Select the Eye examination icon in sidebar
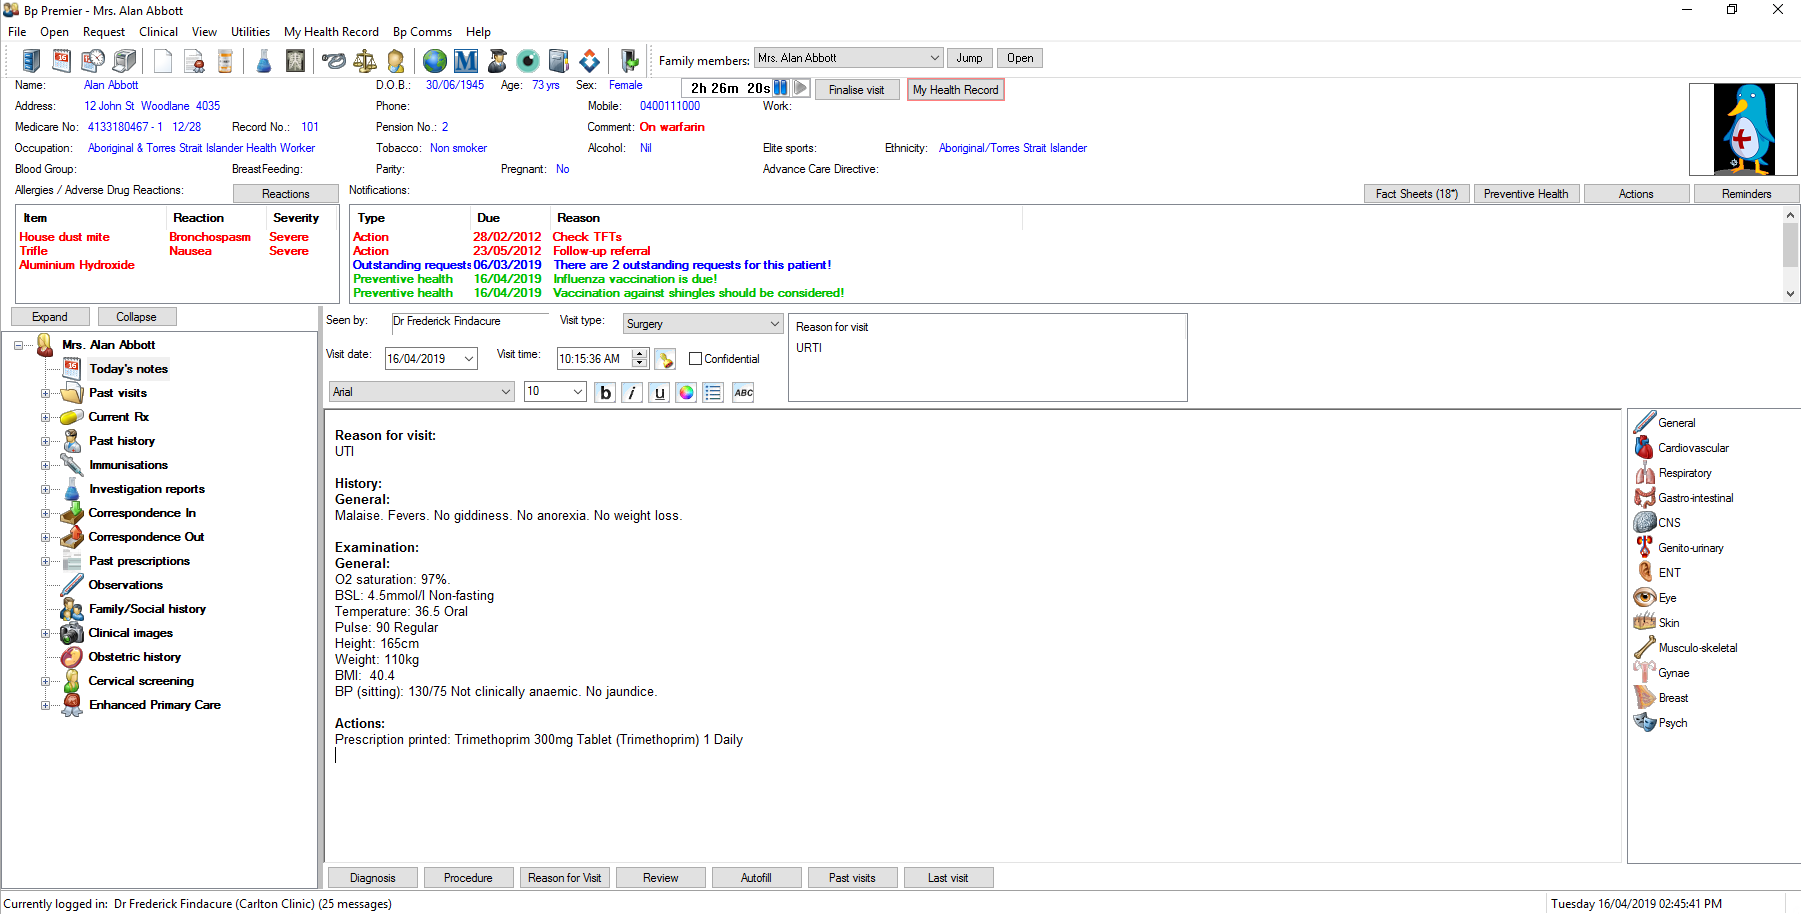This screenshot has height=914, width=1801. 1645,597
